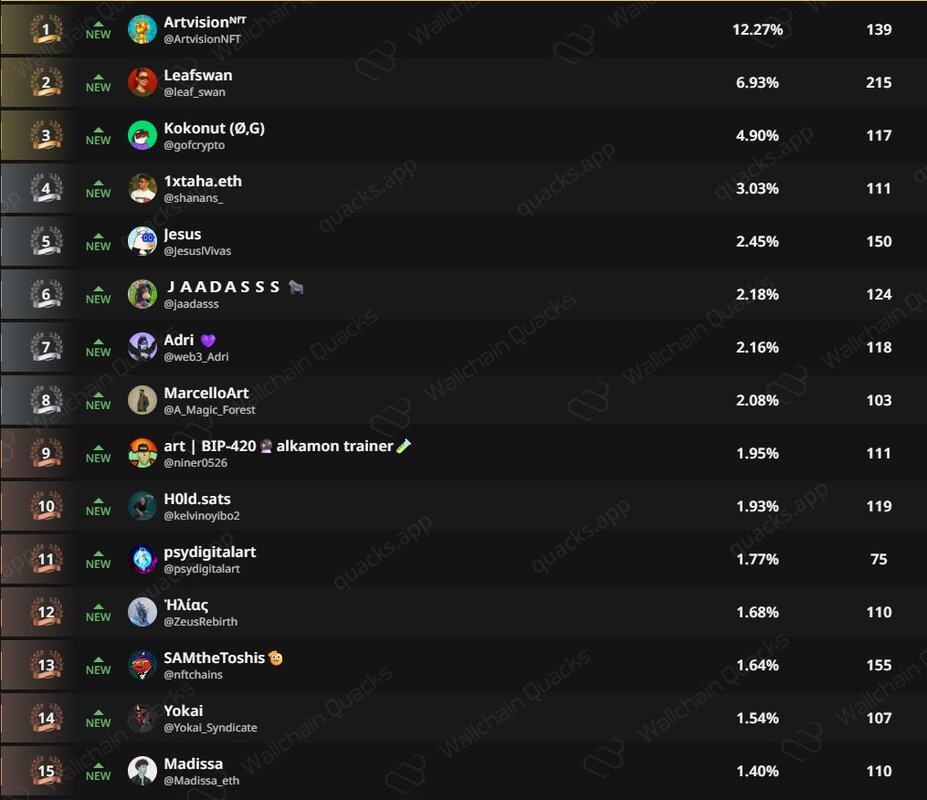927x800 pixels.
Task: Click ArtvisionNFT's profile avatar
Action: coord(142,29)
